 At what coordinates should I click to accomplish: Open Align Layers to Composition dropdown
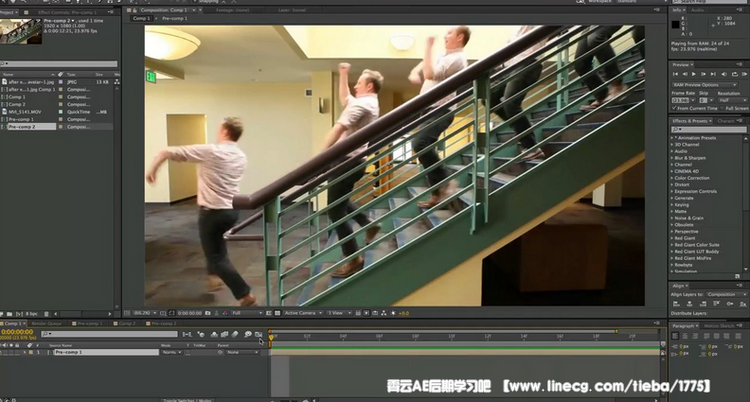pyautogui.click(x=727, y=294)
